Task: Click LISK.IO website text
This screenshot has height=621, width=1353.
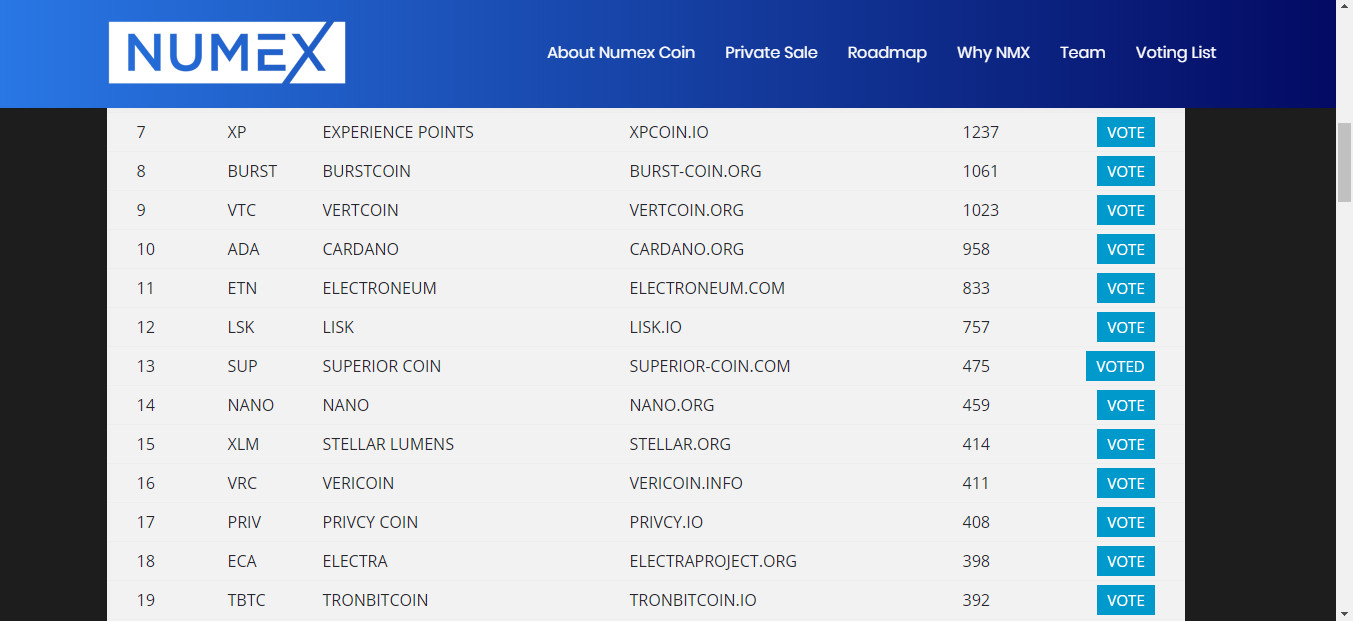Action: coord(655,327)
